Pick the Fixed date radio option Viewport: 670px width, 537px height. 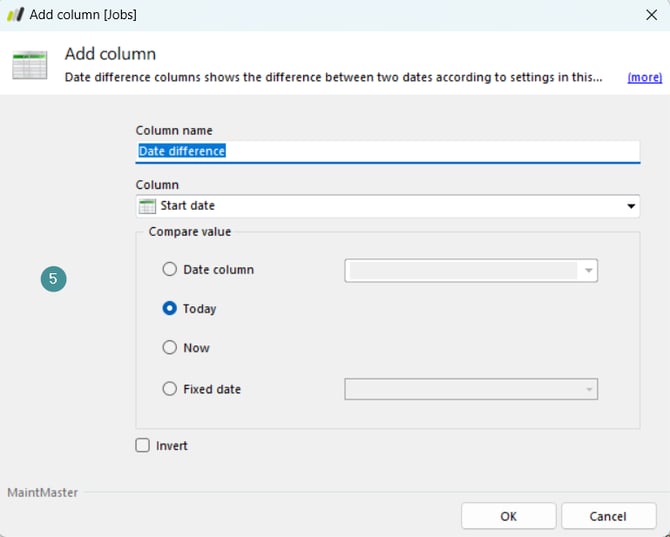pos(170,389)
